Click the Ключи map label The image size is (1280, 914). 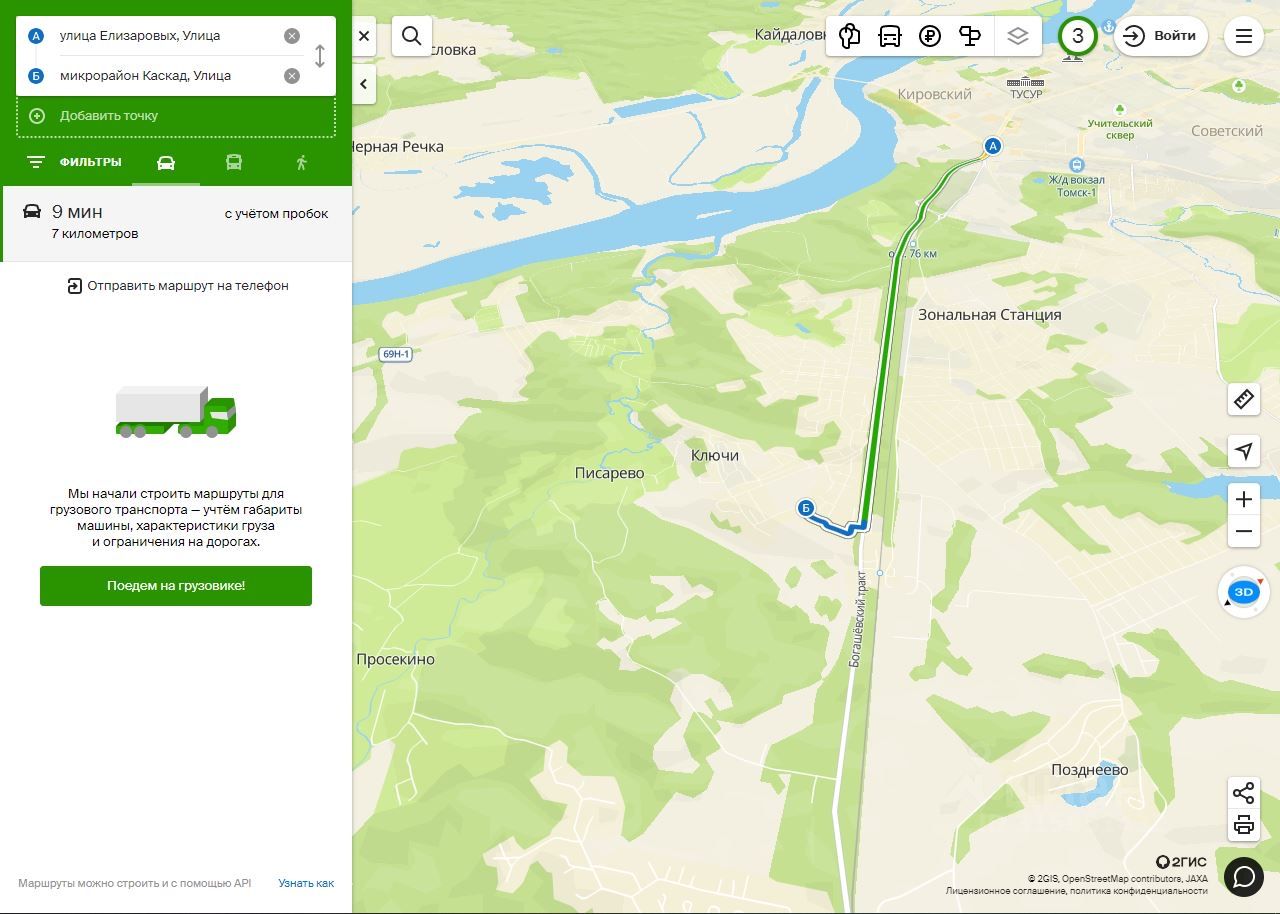click(x=715, y=456)
